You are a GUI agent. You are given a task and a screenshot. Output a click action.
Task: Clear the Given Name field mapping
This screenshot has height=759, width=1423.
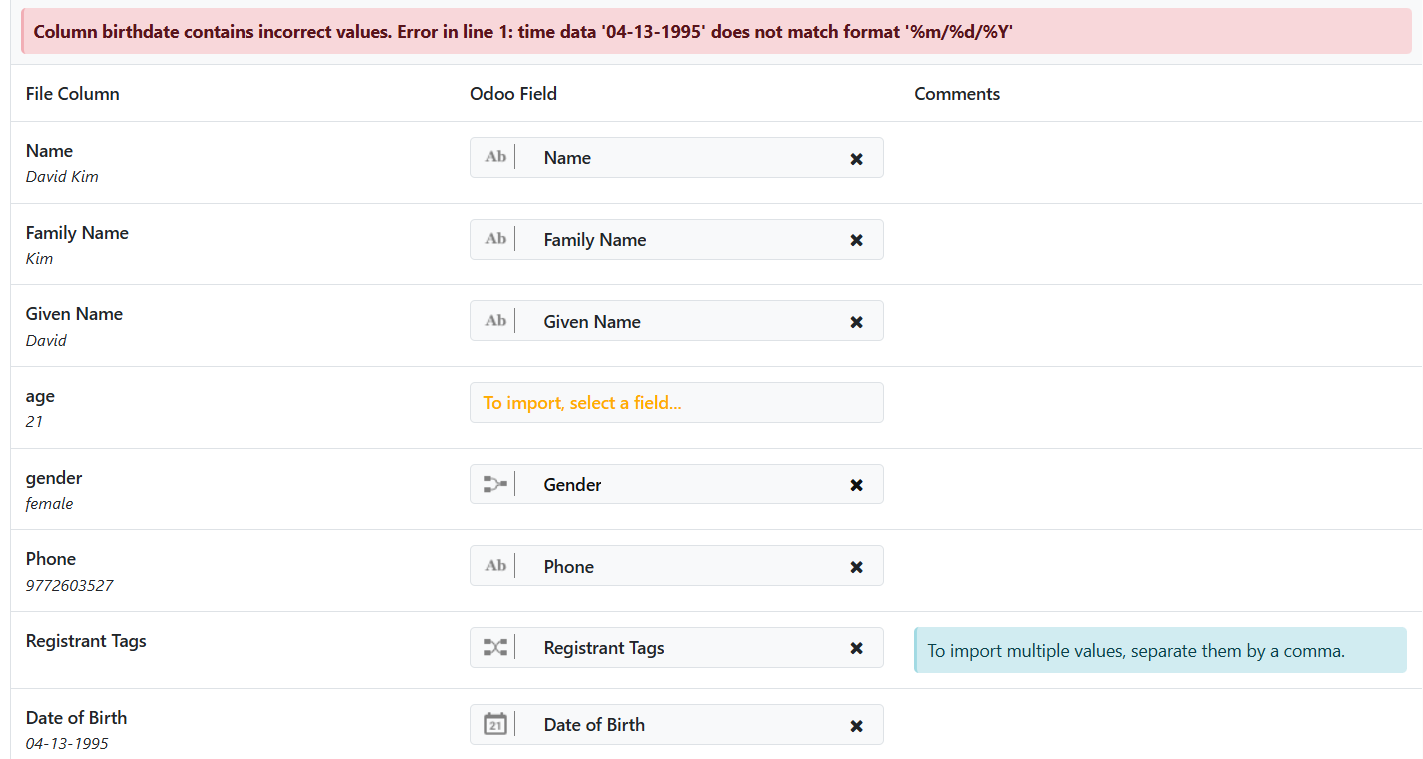856,322
